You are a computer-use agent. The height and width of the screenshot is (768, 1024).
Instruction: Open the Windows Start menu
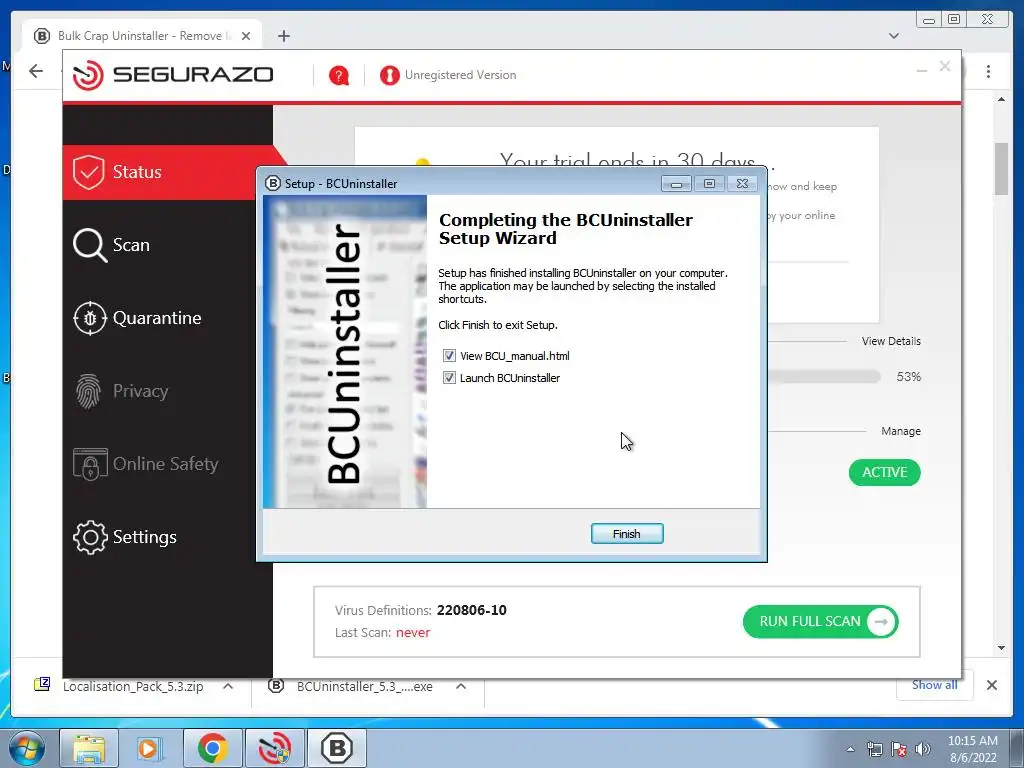pos(27,748)
